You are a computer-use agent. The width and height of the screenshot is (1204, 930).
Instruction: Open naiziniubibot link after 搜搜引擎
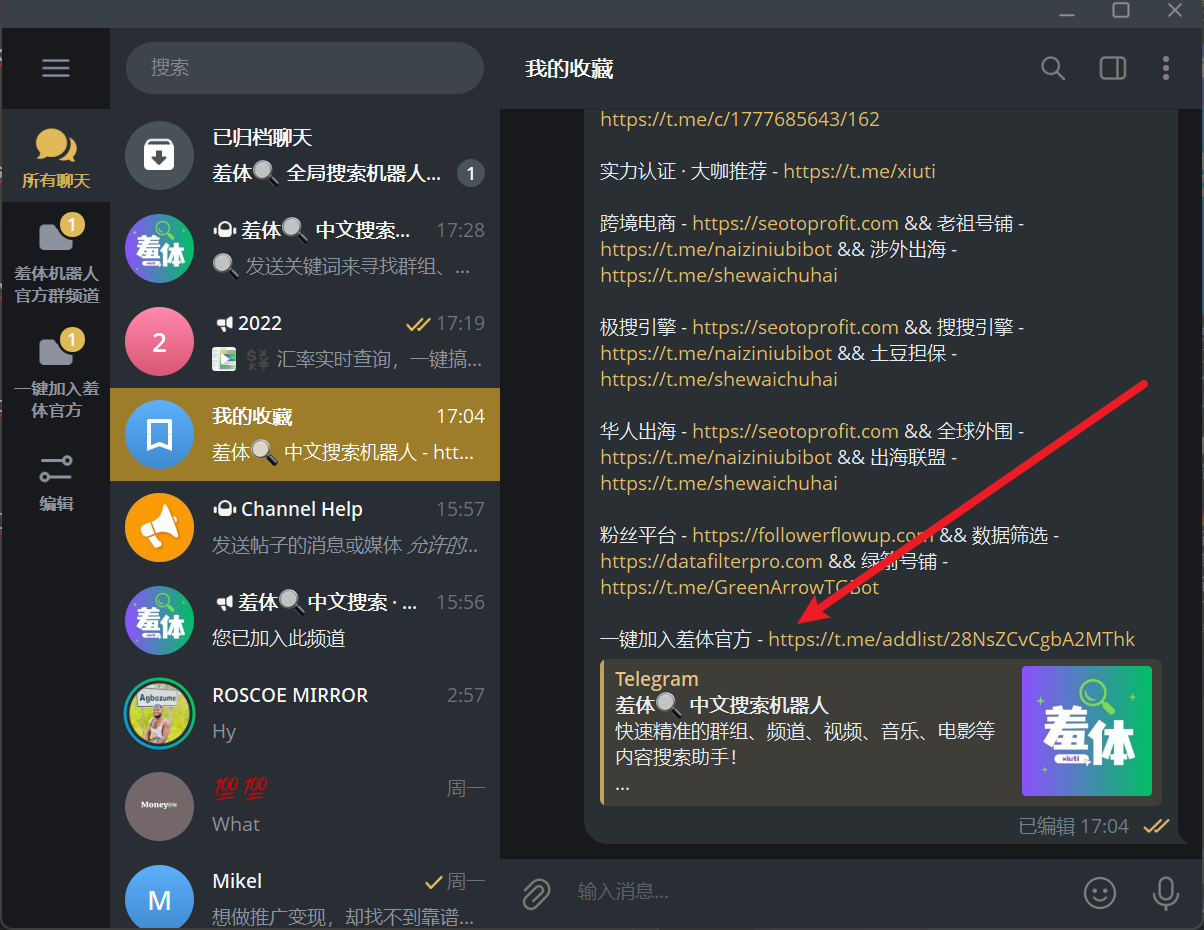click(x=716, y=353)
